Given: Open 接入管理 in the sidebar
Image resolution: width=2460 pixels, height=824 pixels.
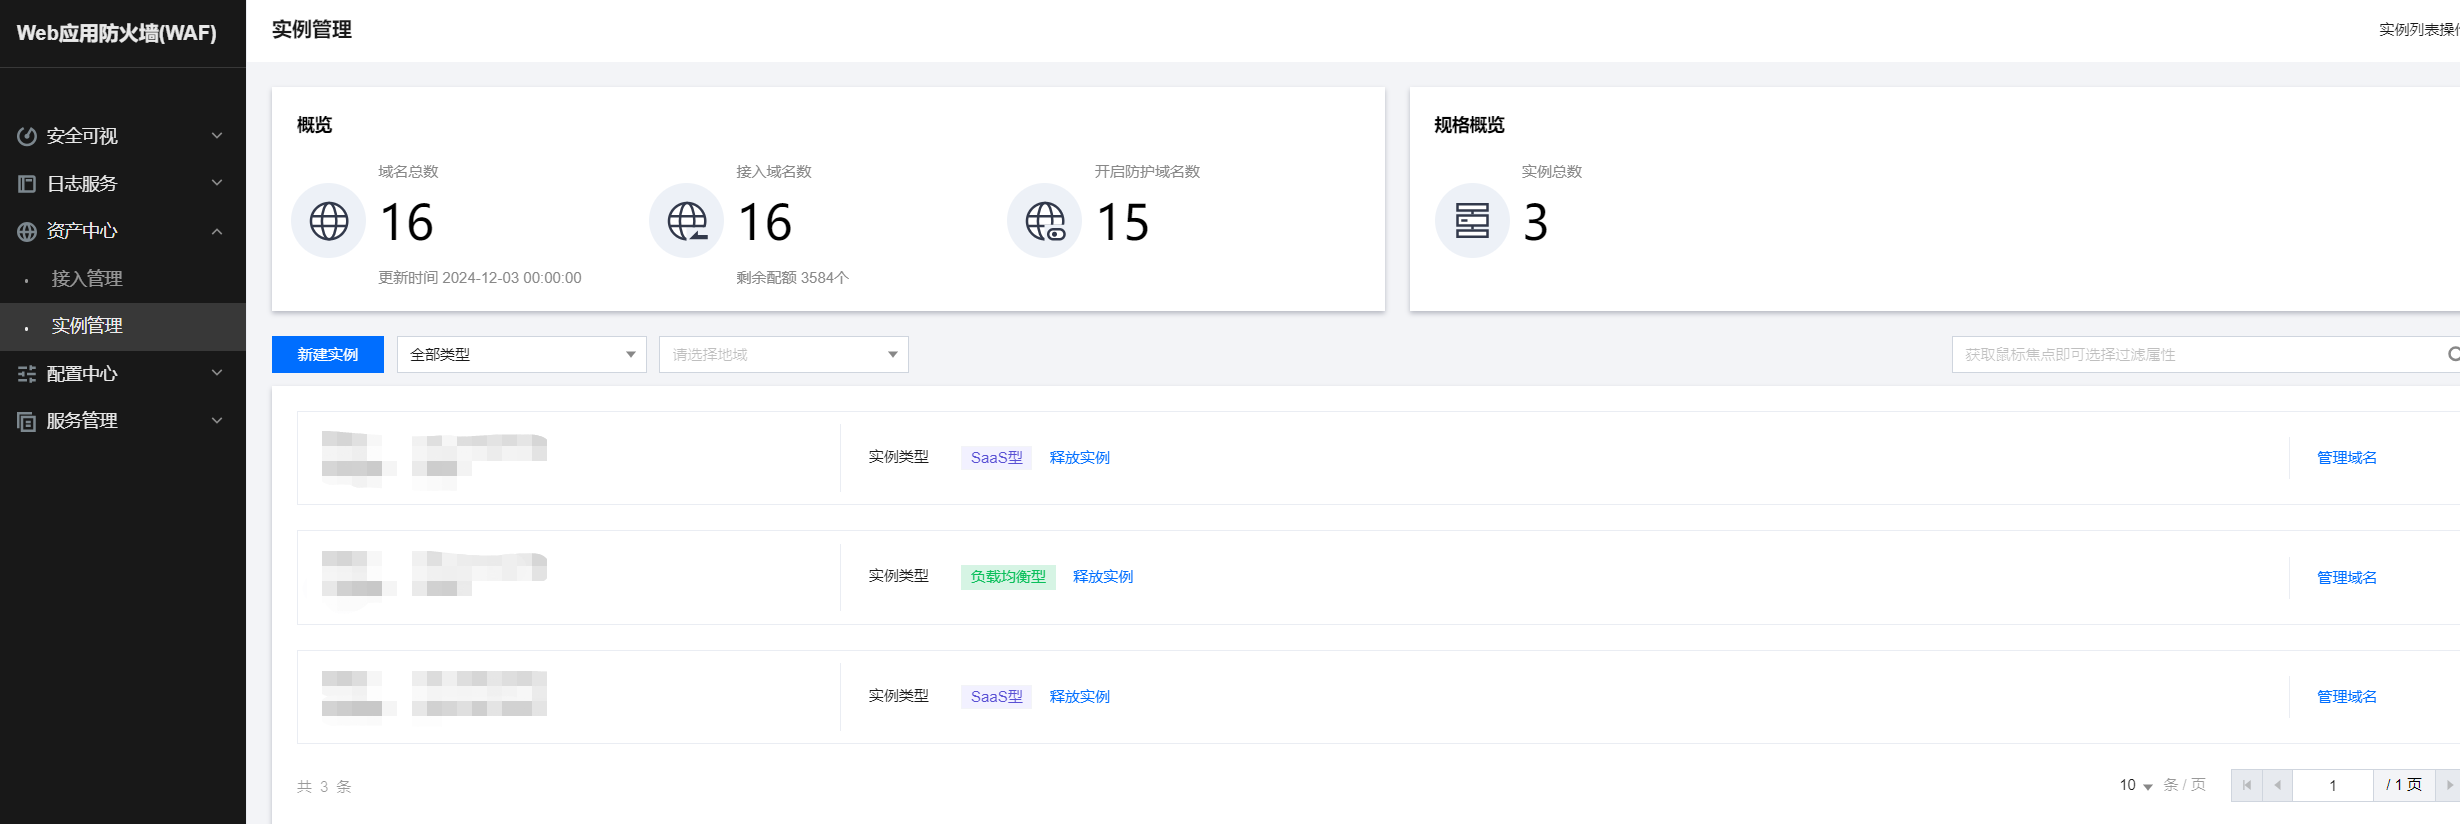Looking at the screenshot, I should [x=87, y=279].
